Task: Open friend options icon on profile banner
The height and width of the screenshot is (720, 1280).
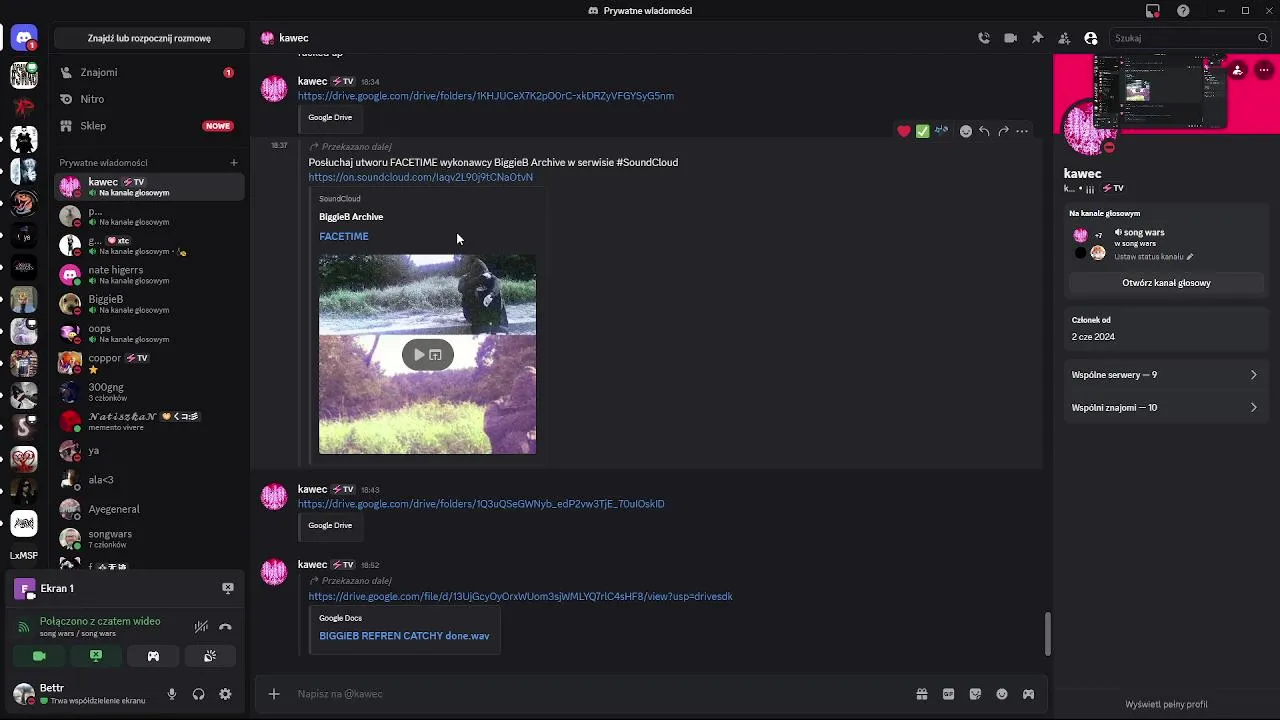Action: [x=1237, y=70]
